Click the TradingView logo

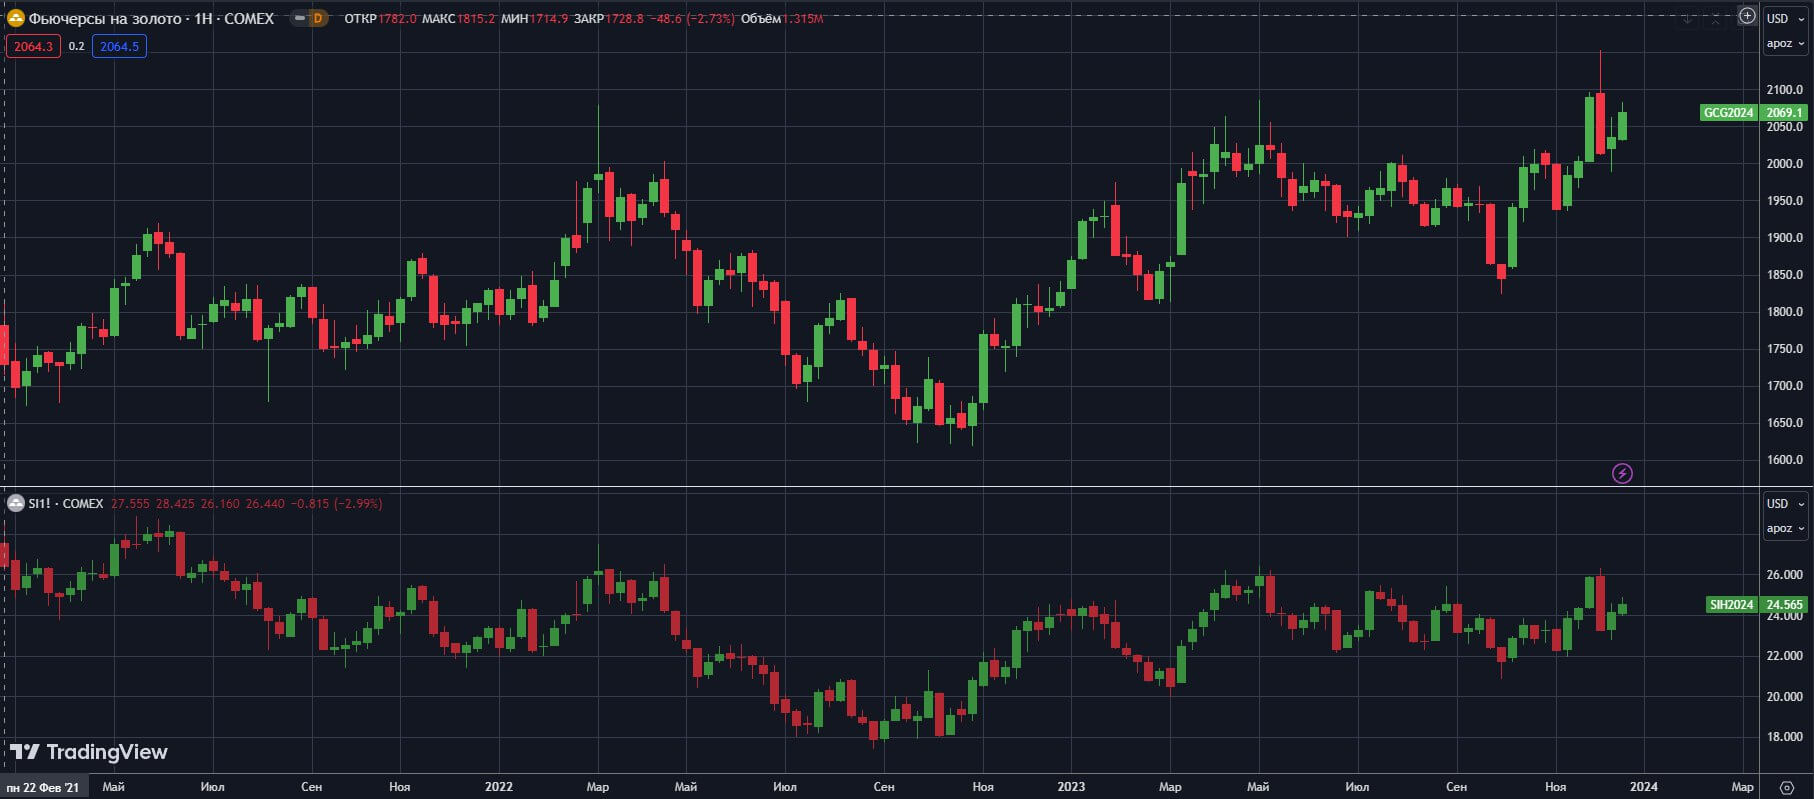click(89, 752)
